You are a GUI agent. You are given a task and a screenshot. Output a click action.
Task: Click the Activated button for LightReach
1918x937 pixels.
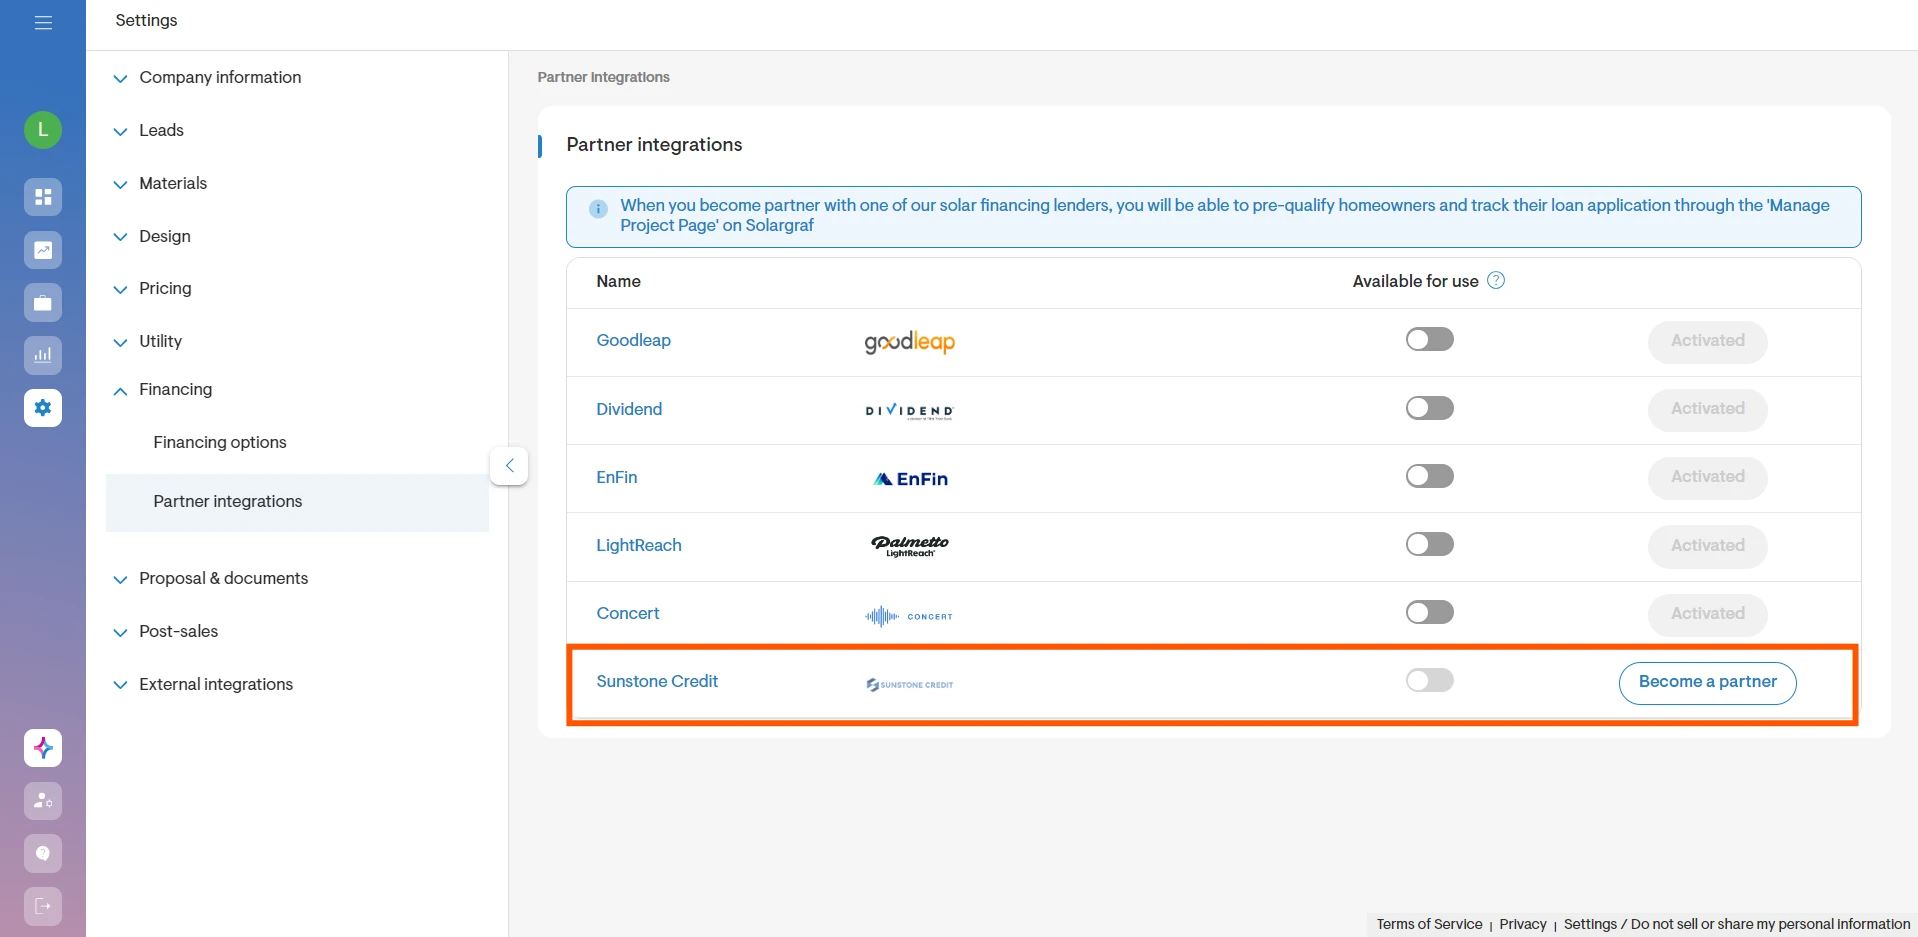[x=1707, y=546]
